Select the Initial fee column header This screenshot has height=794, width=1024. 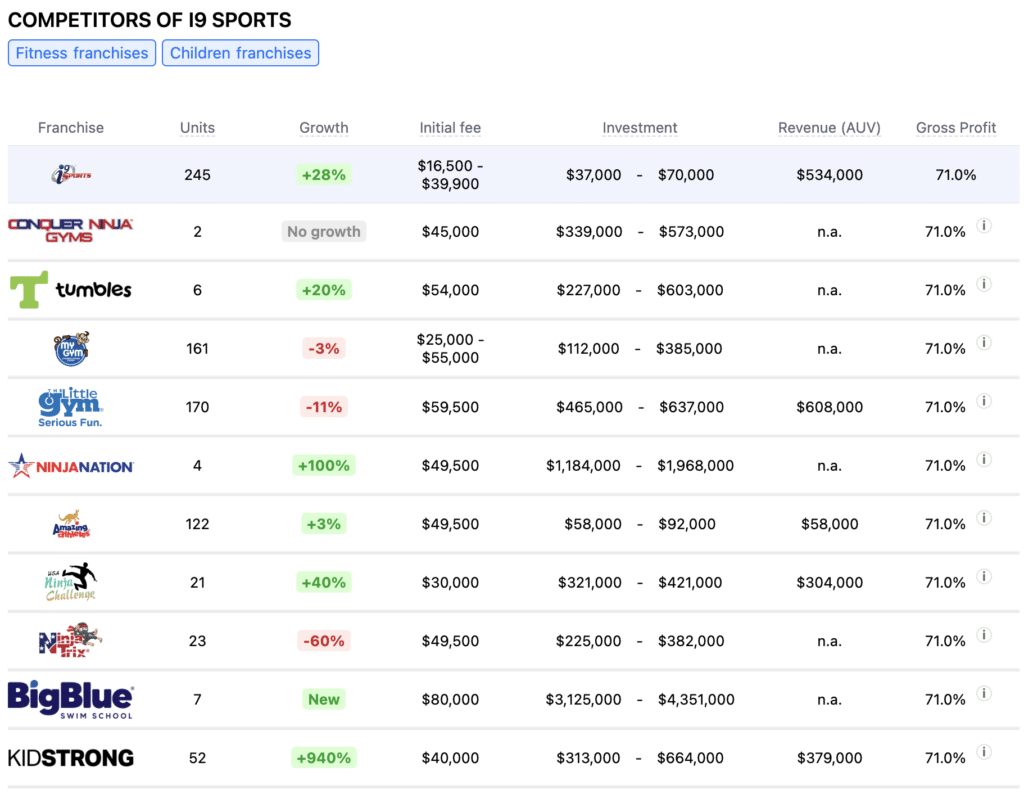pyautogui.click(x=450, y=127)
